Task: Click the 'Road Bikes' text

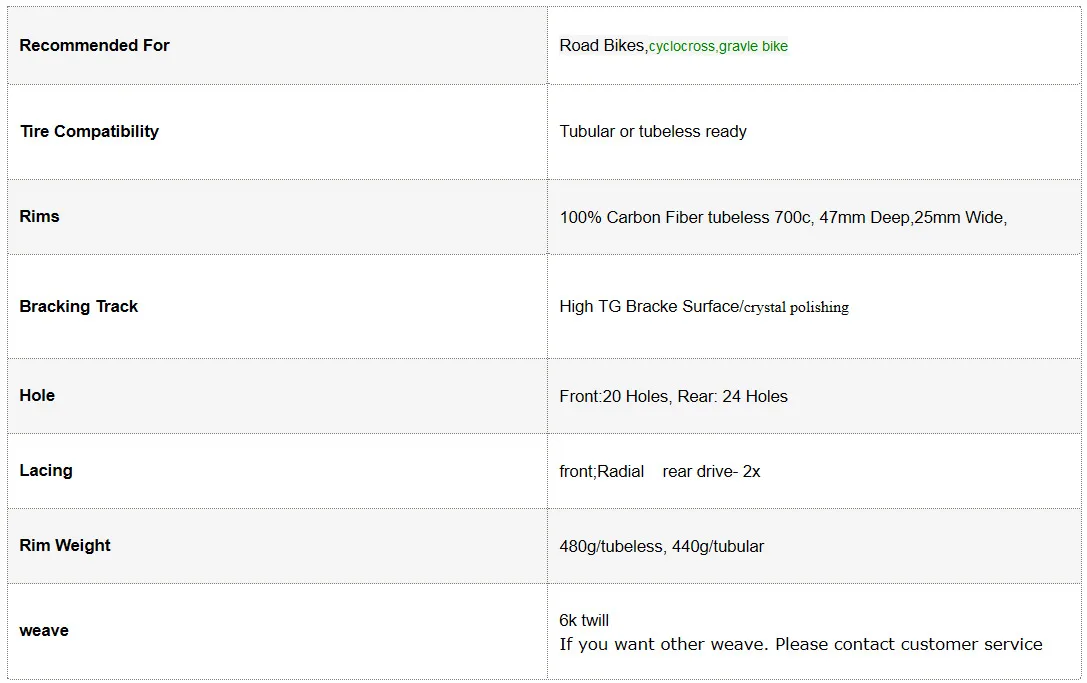Action: [x=602, y=45]
